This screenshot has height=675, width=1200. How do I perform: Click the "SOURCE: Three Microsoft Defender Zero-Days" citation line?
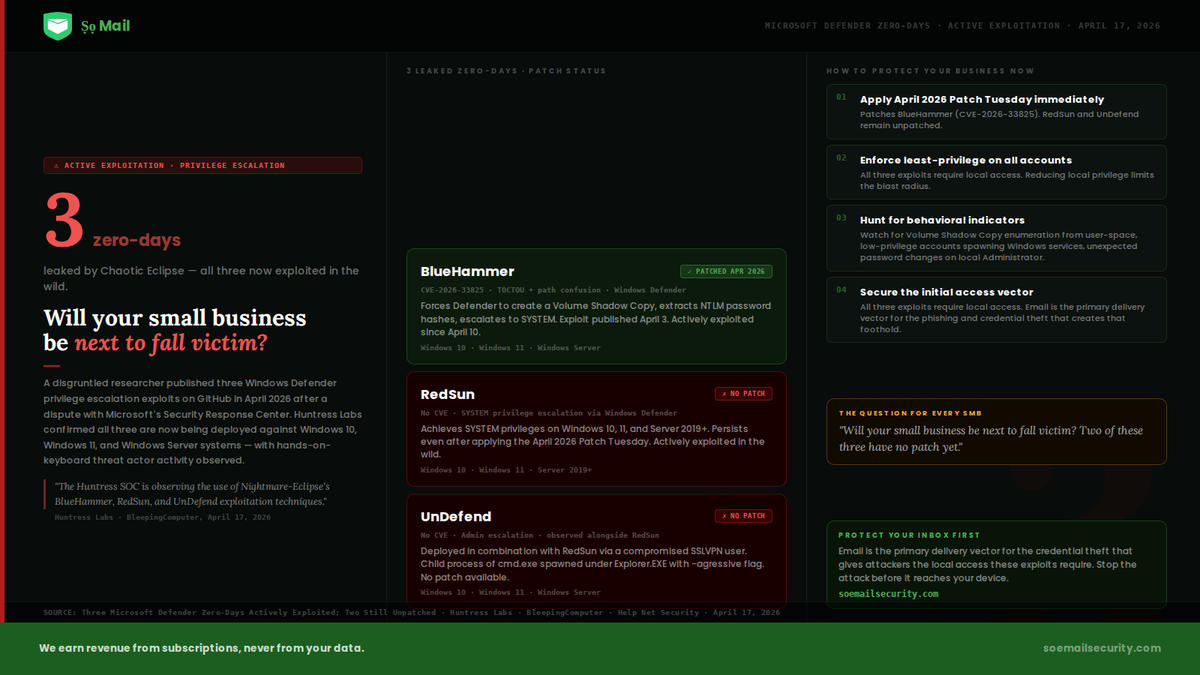click(412, 612)
